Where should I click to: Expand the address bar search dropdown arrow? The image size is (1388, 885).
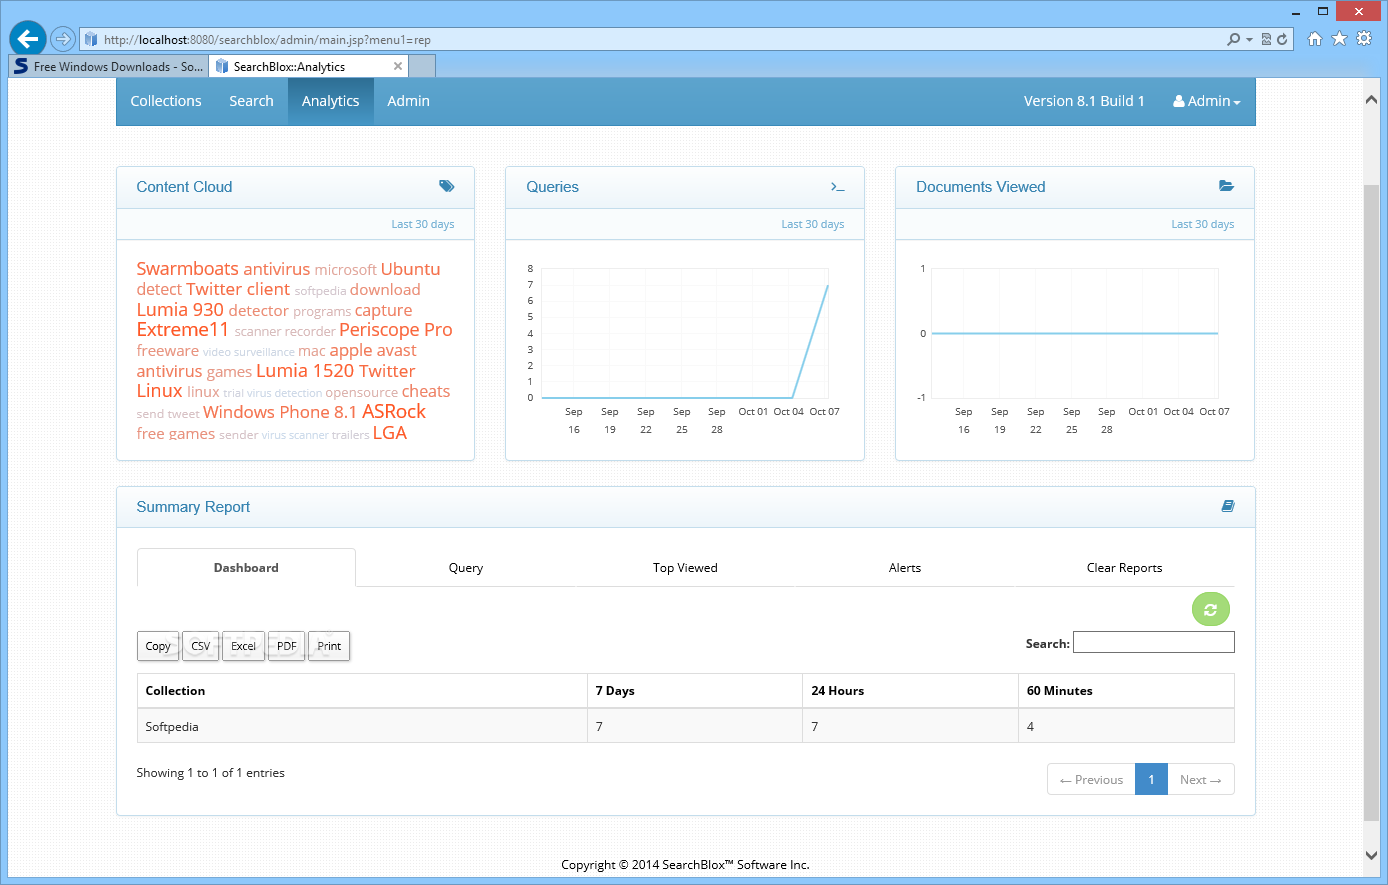pyautogui.click(x=1250, y=40)
